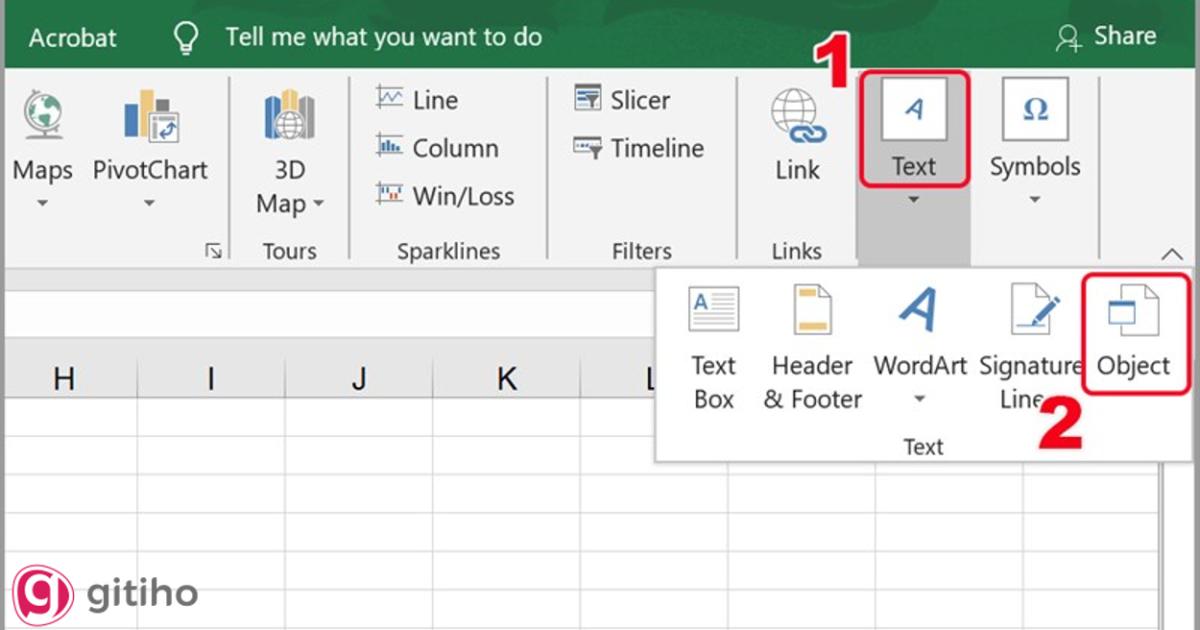Screen dimensions: 1200x630
Task: Insert a Column sparkline
Action: [435, 147]
